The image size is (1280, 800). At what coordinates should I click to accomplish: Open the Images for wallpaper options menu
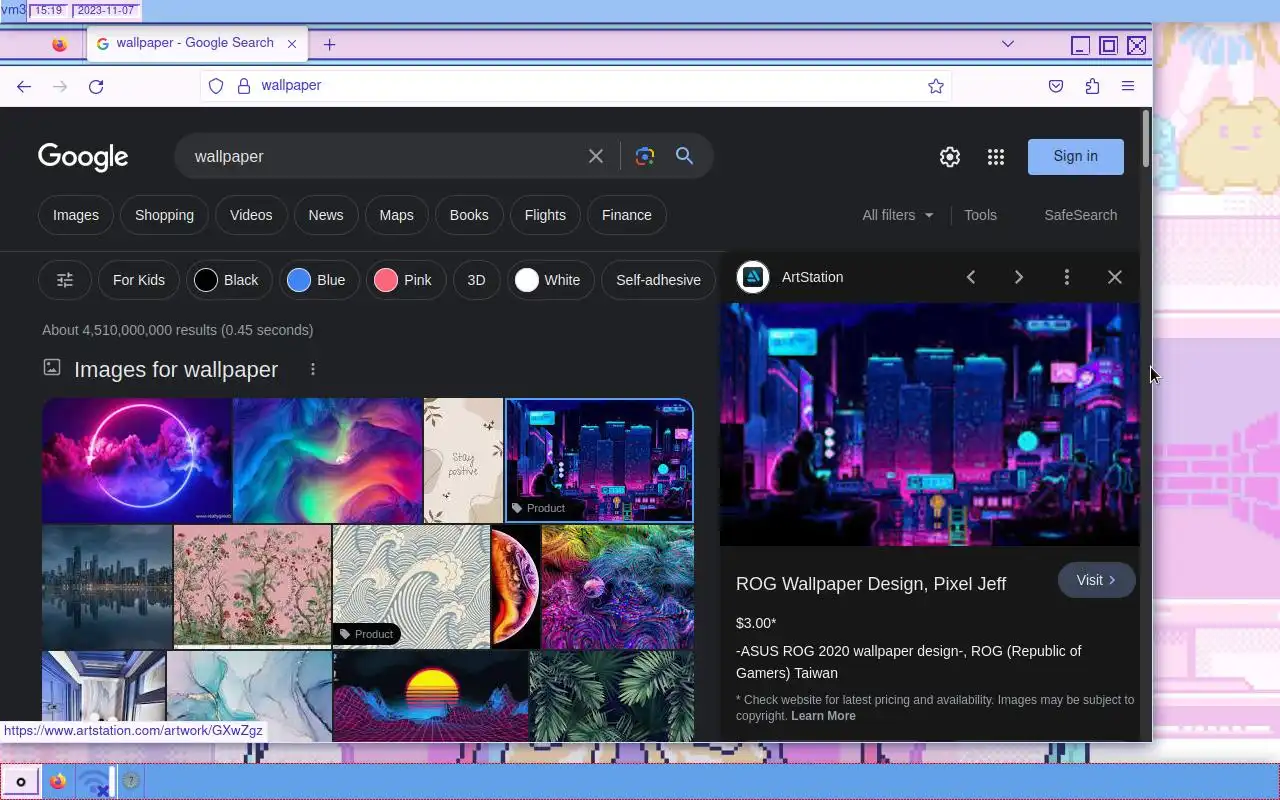click(313, 369)
